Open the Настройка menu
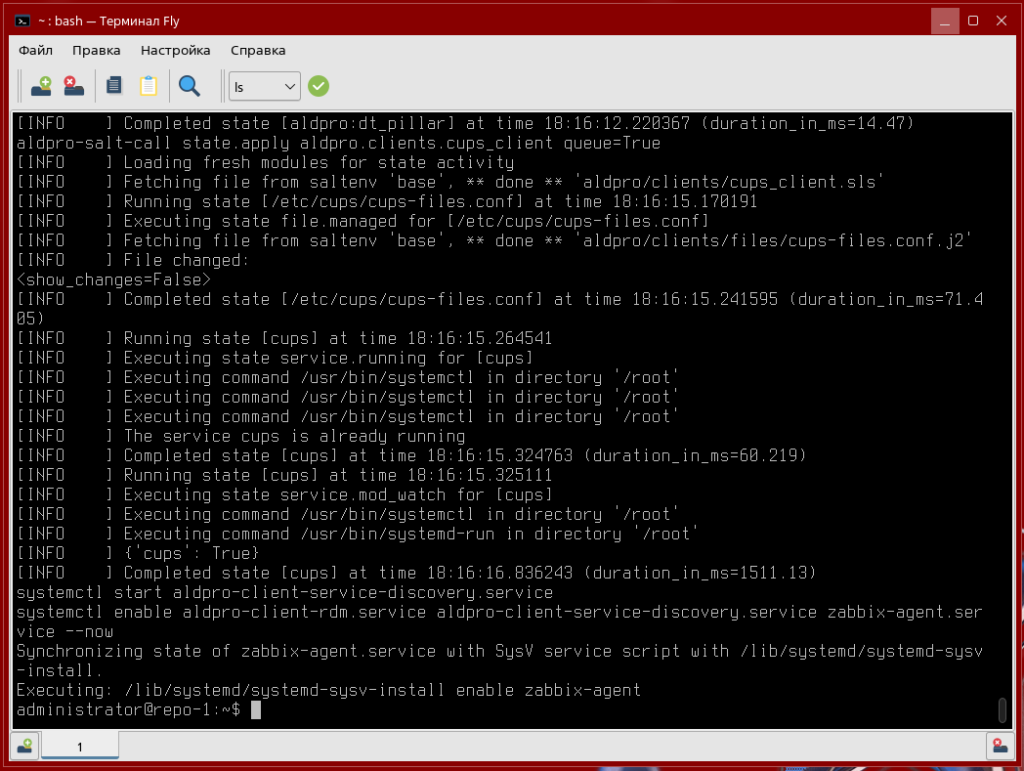The width and height of the screenshot is (1024, 771). coord(175,50)
